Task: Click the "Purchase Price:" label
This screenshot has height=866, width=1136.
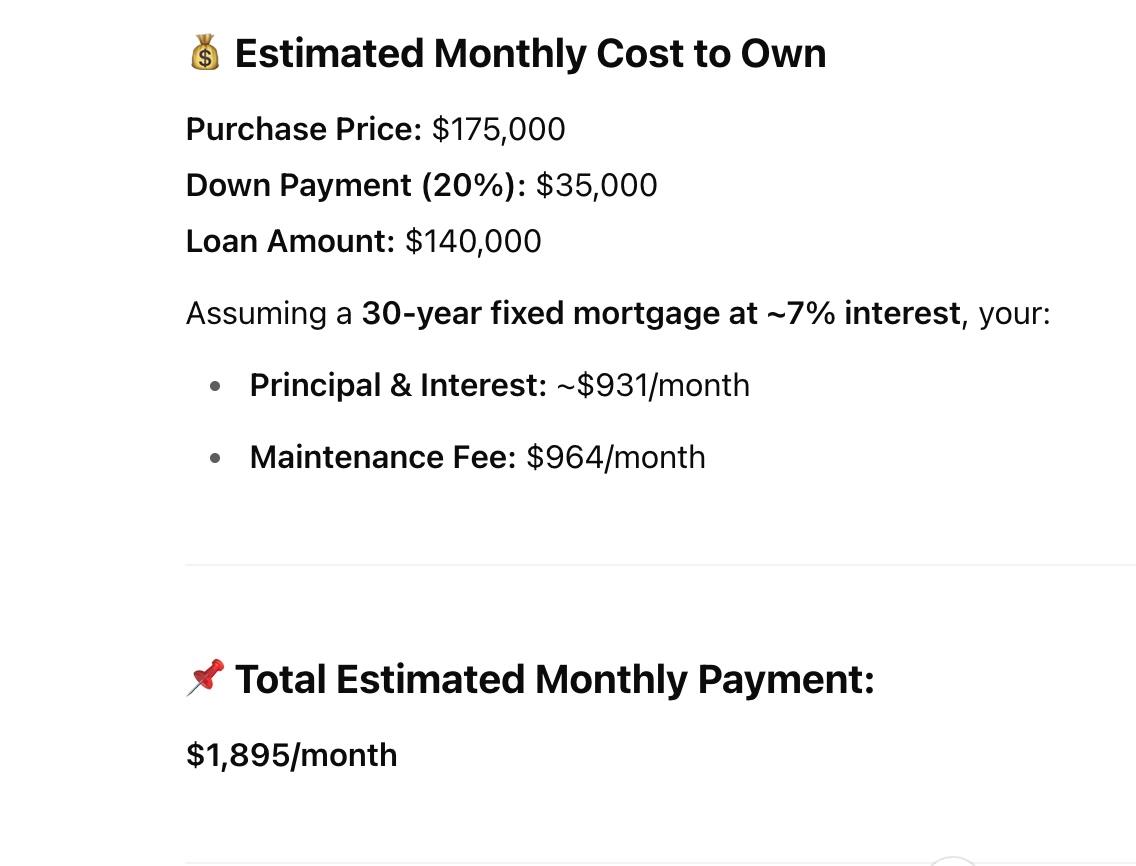Action: (x=304, y=129)
